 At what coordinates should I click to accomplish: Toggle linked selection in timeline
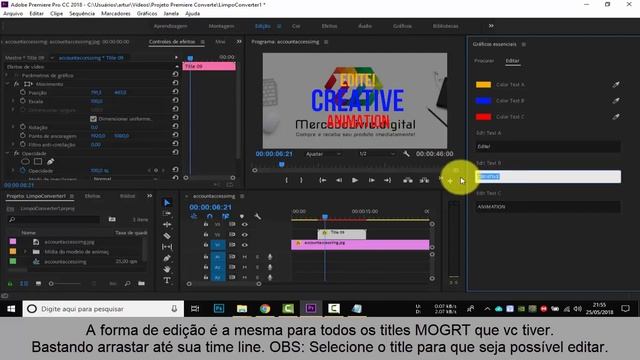coord(225,216)
